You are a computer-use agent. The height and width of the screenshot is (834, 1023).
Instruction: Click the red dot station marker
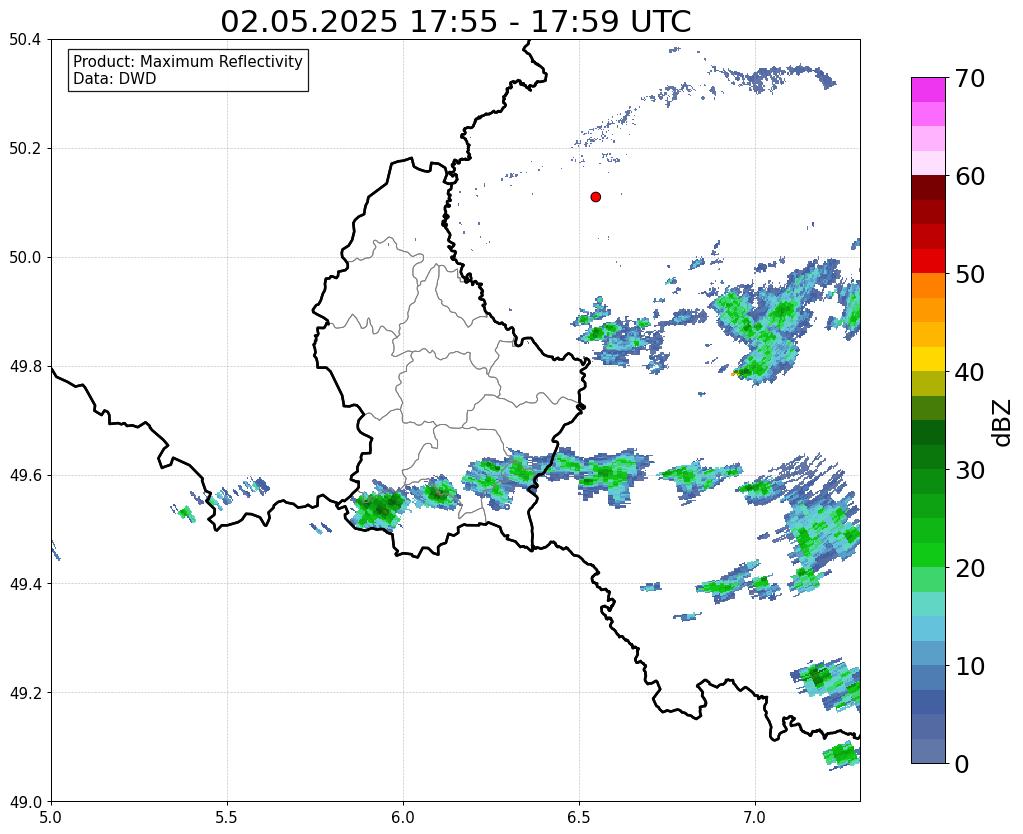pyautogui.click(x=595, y=197)
